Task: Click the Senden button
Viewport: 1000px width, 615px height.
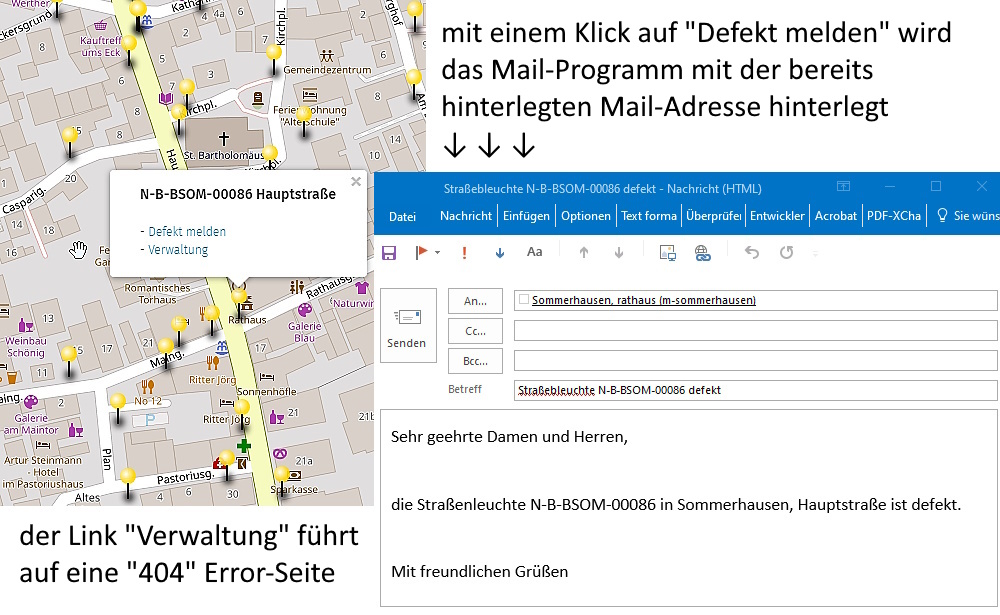Action: point(407,326)
